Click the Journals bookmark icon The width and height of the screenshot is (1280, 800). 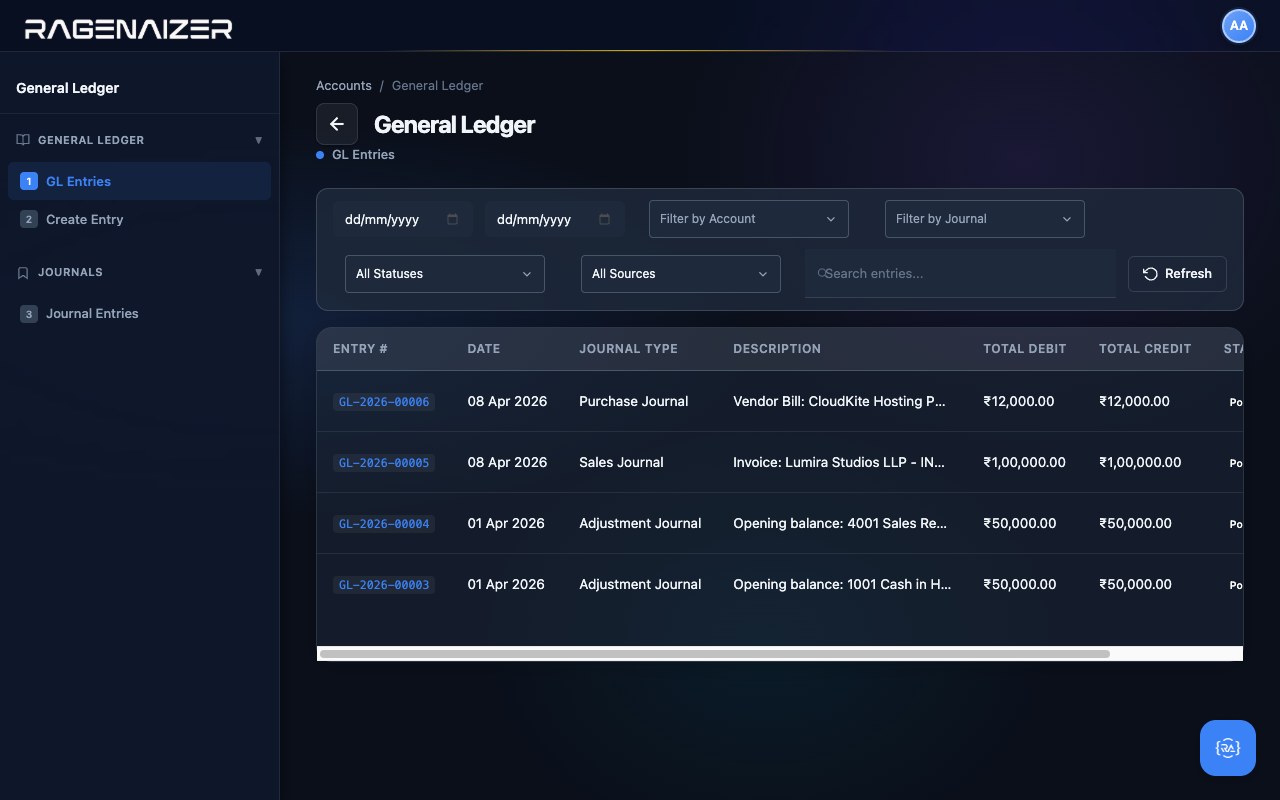point(23,272)
